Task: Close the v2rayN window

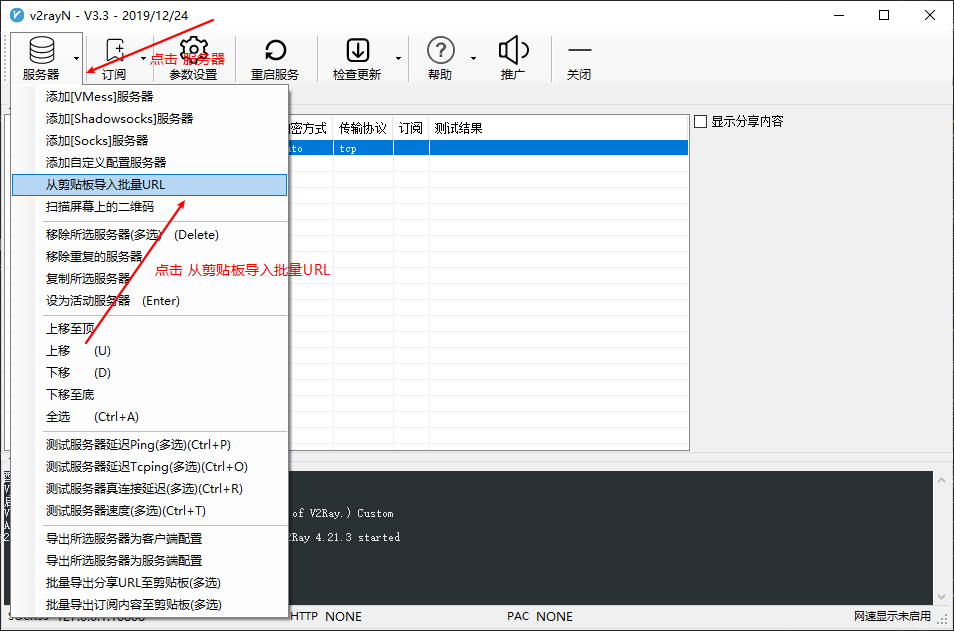Action: coord(930,15)
